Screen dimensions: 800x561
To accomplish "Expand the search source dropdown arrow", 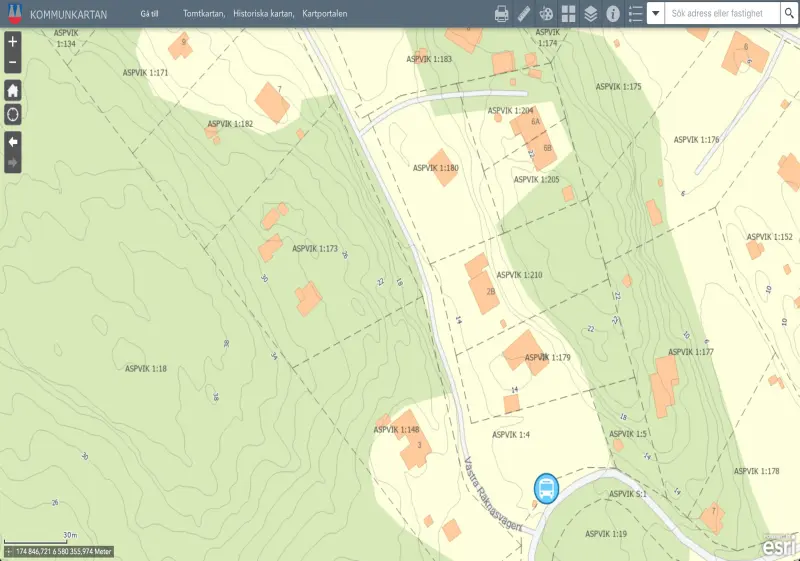I will [656, 13].
